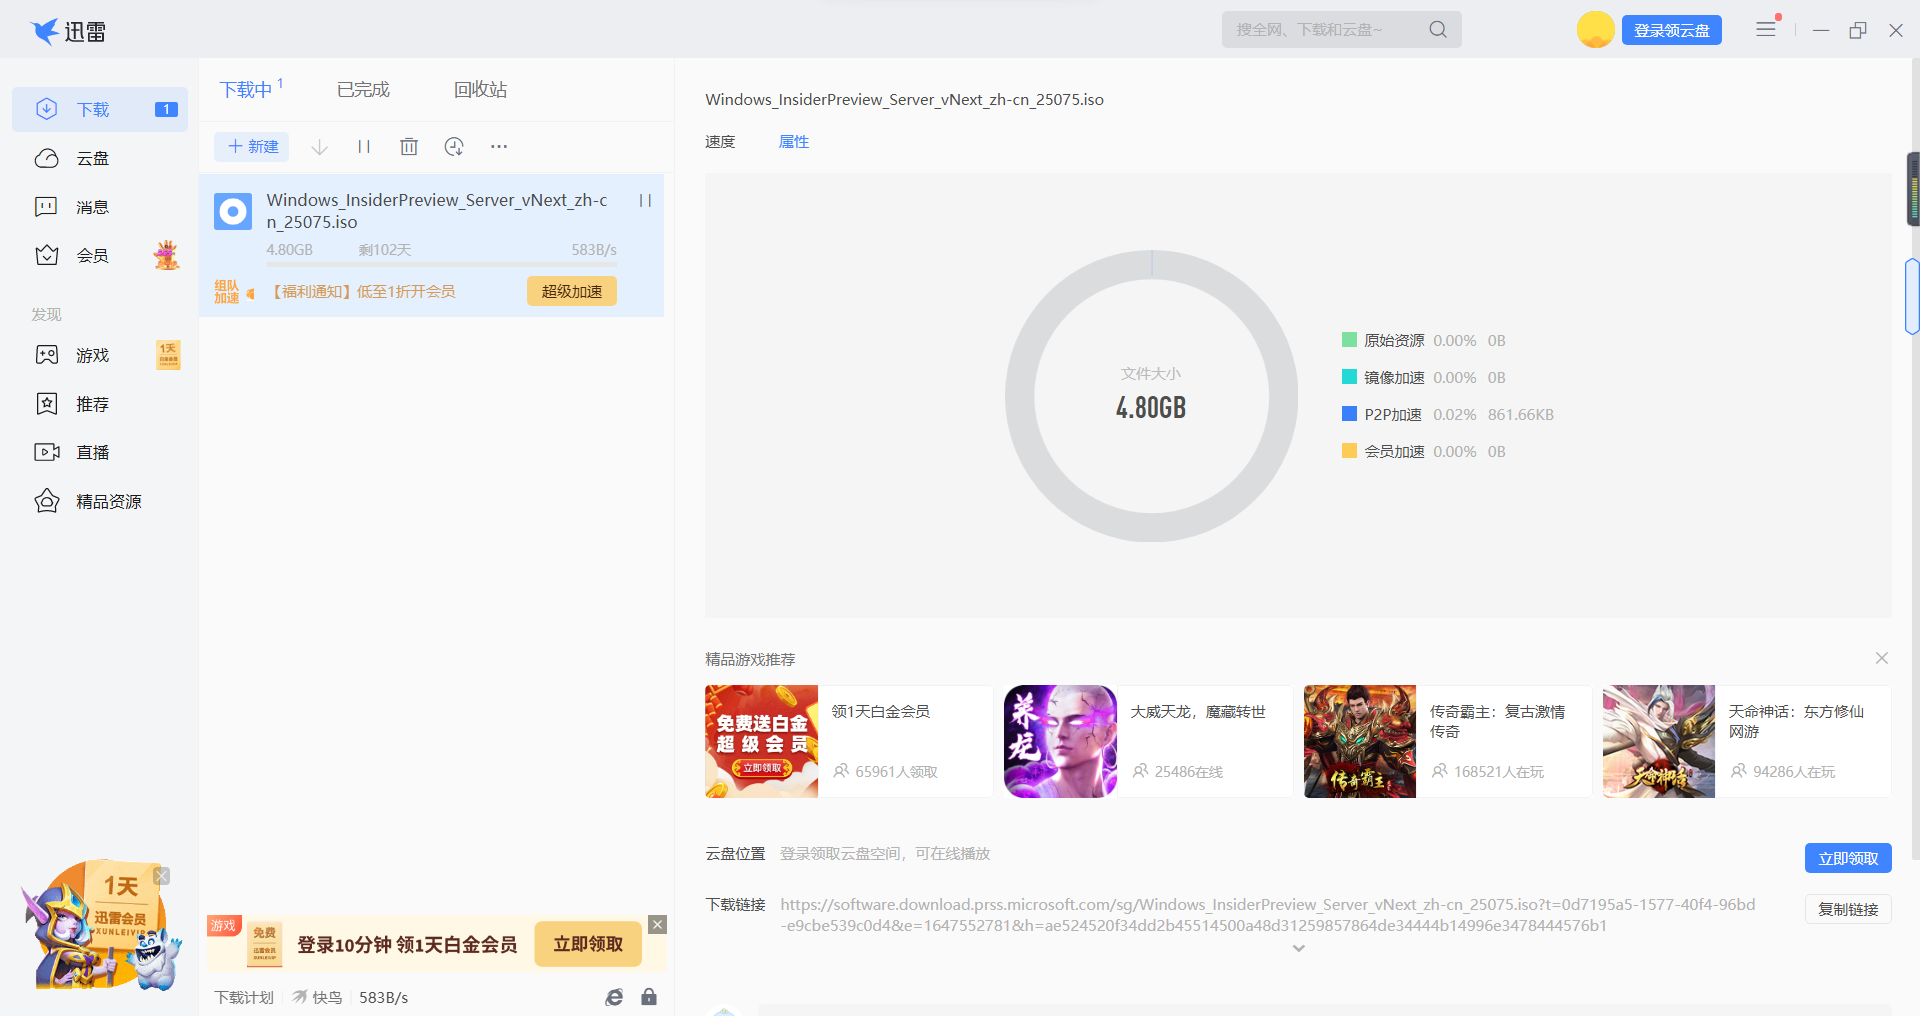Image resolution: width=1920 pixels, height=1016 pixels.
Task: Open the 传奇霸主 game card thumbnail
Action: (1360, 741)
